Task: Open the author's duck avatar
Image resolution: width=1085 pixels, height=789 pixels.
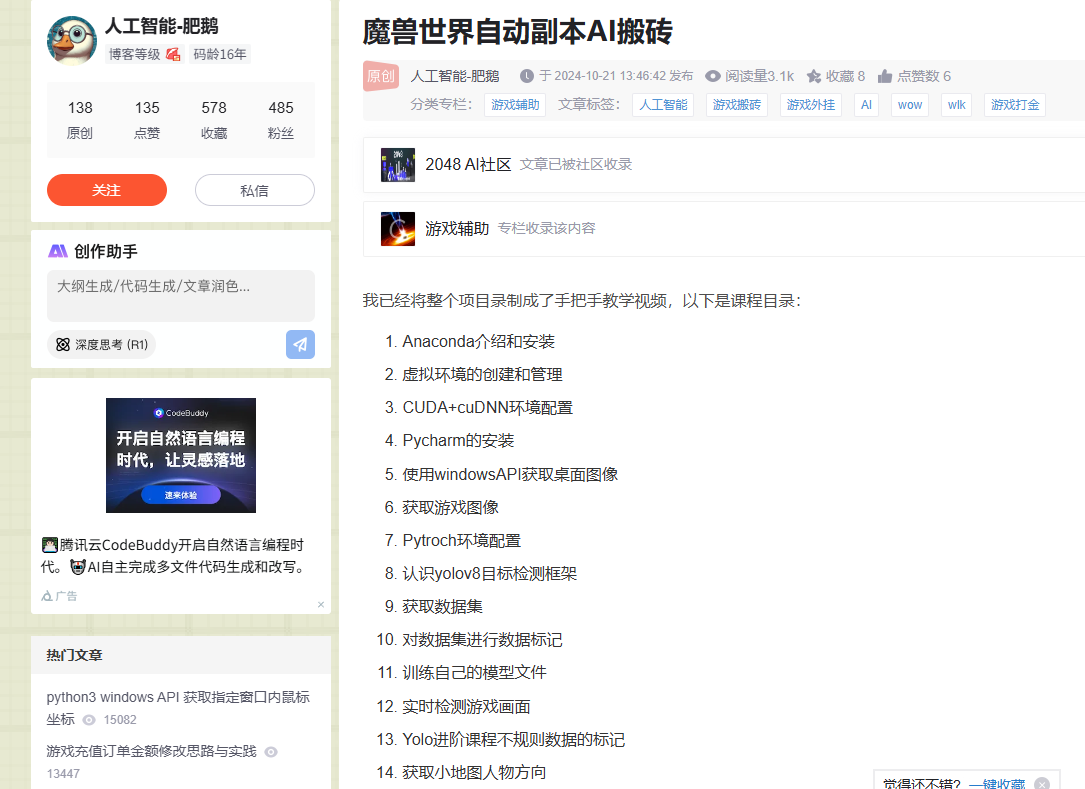Action: pyautogui.click(x=72, y=40)
